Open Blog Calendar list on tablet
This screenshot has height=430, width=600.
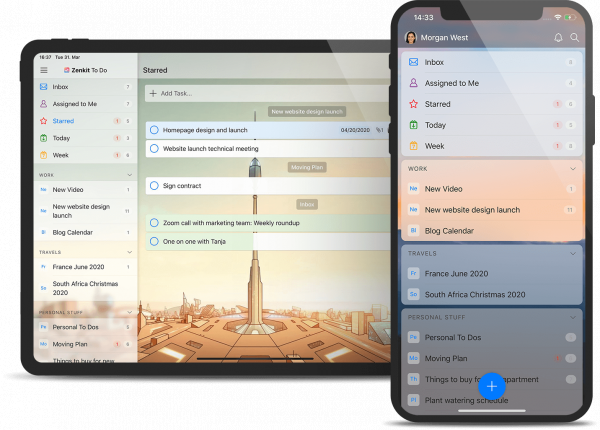(x=73, y=232)
